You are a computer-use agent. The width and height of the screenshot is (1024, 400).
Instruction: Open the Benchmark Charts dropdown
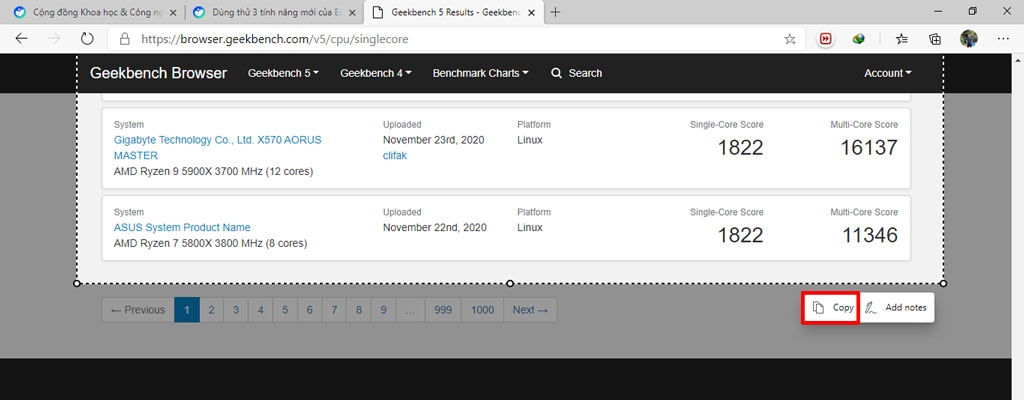coord(481,73)
